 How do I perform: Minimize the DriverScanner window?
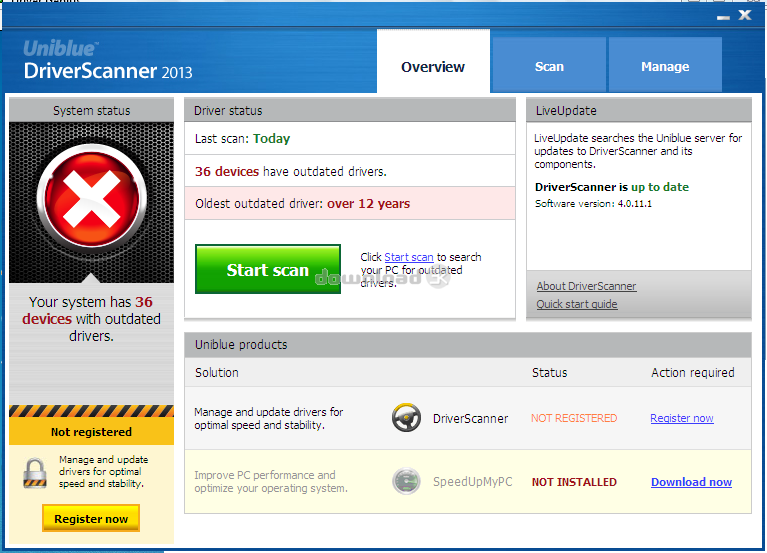coord(722,15)
